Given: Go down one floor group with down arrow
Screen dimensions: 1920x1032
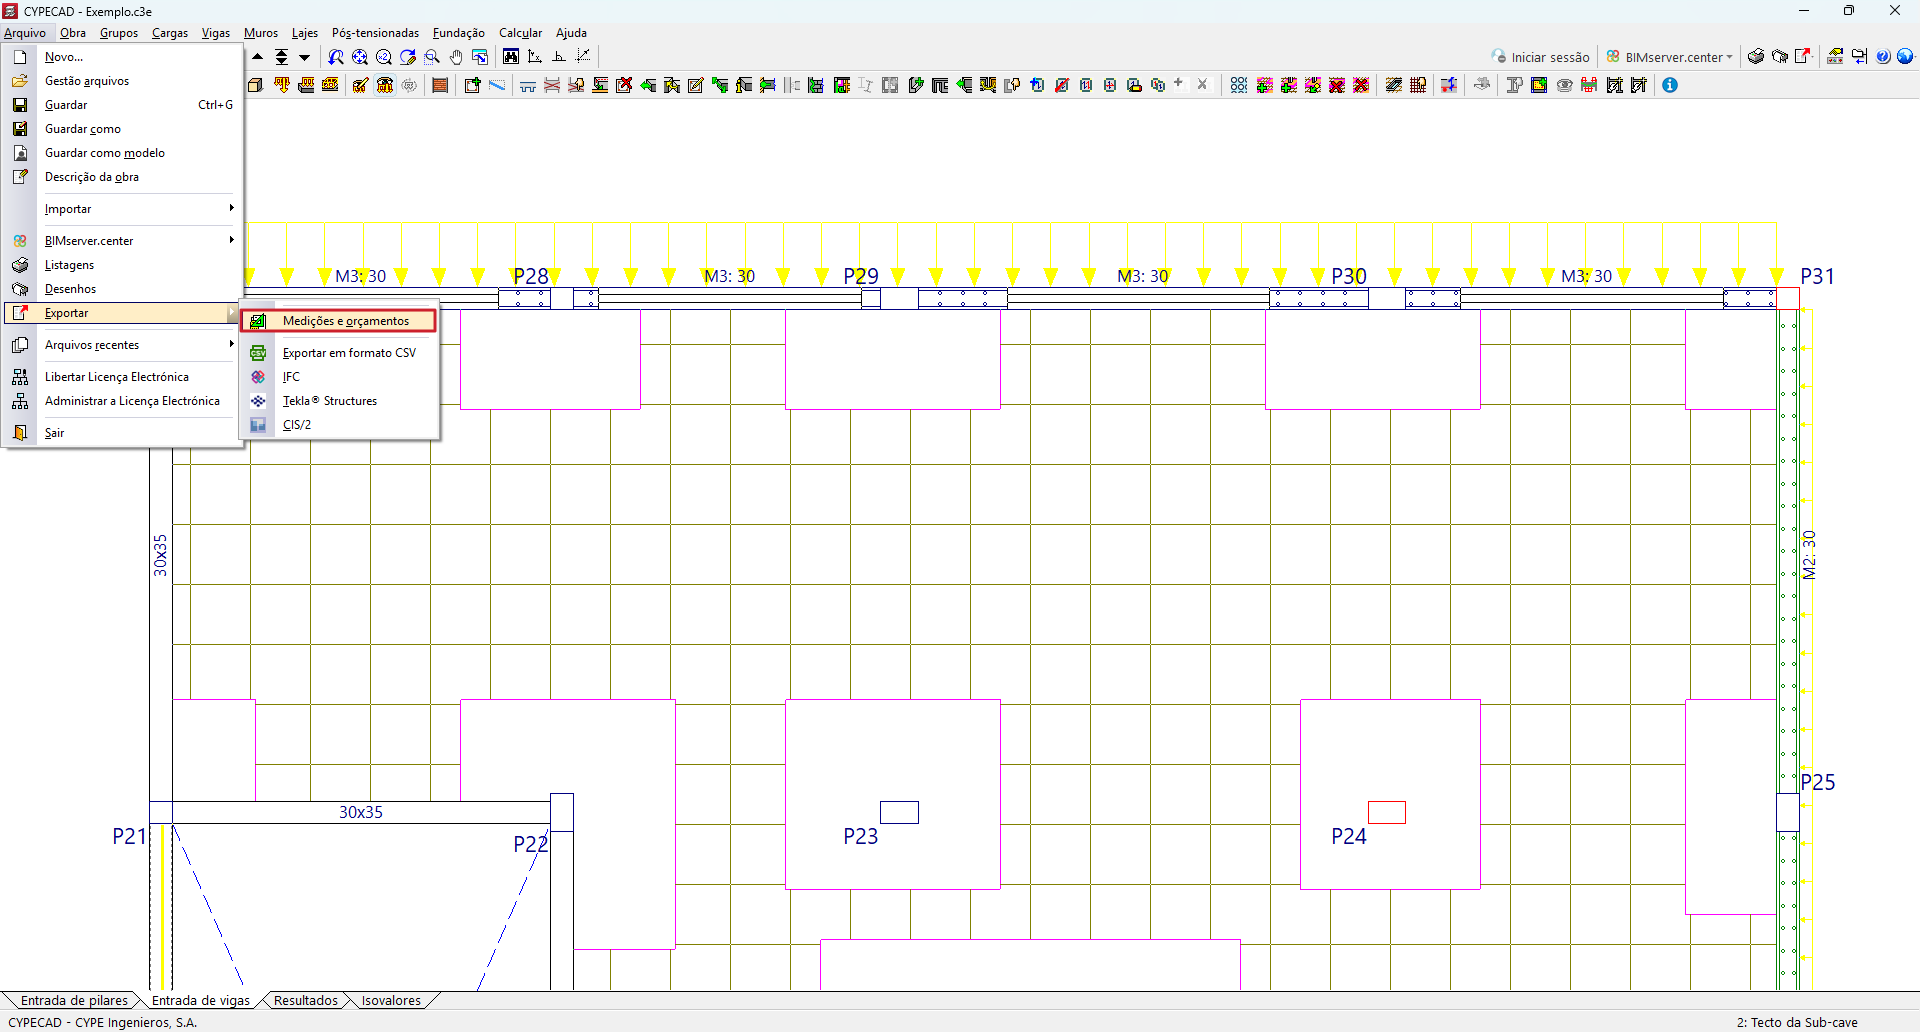Looking at the screenshot, I should [x=305, y=57].
